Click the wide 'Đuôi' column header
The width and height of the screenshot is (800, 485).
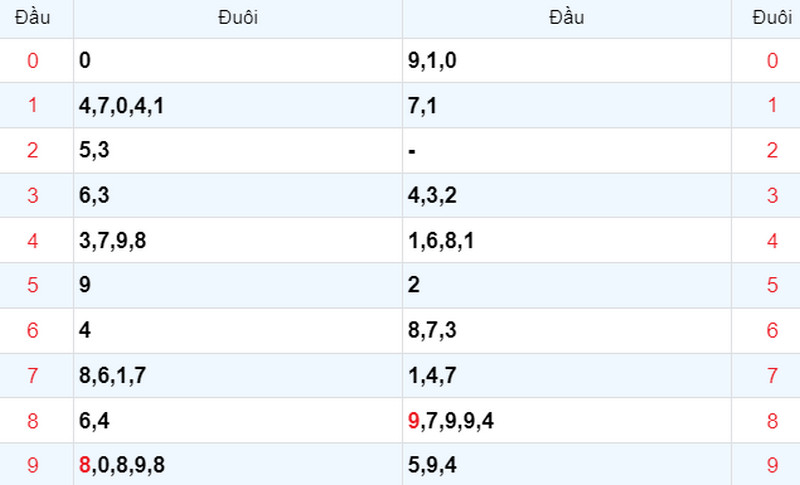(x=238, y=18)
